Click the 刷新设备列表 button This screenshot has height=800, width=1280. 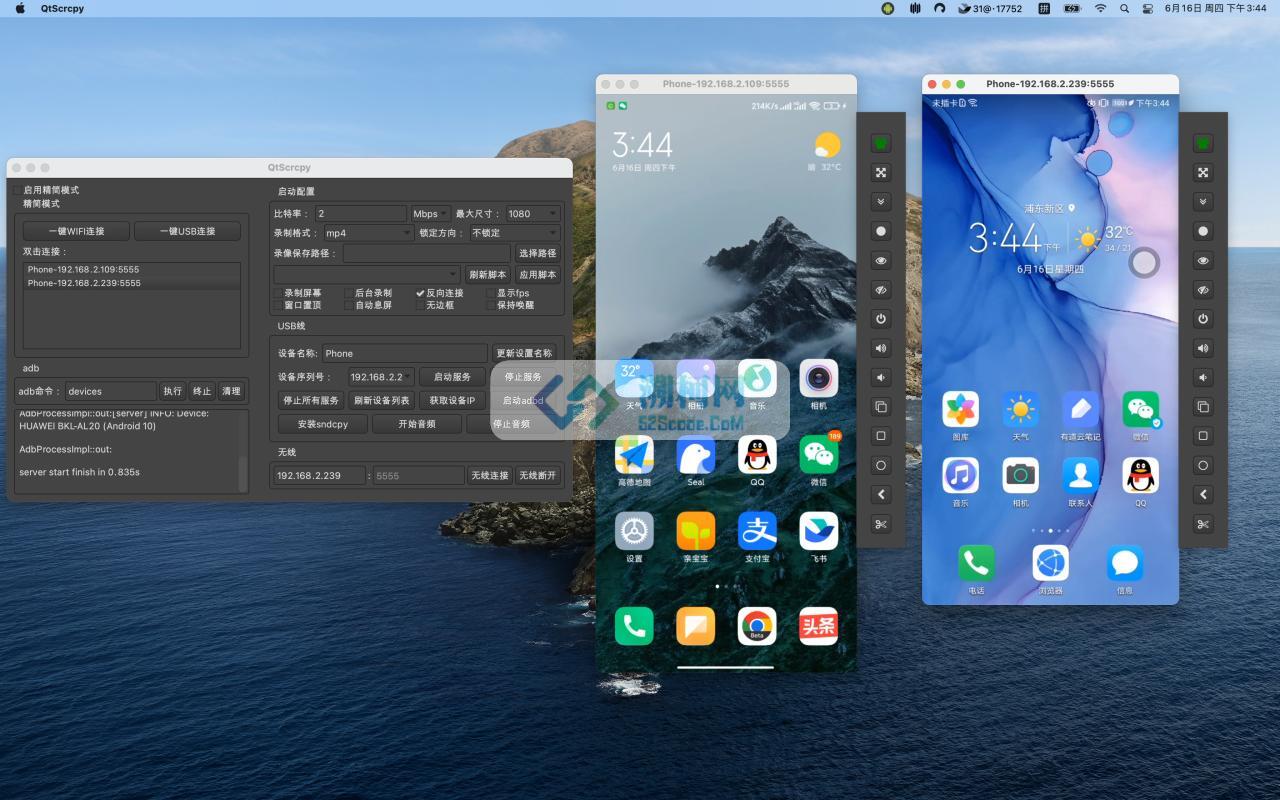(x=382, y=400)
